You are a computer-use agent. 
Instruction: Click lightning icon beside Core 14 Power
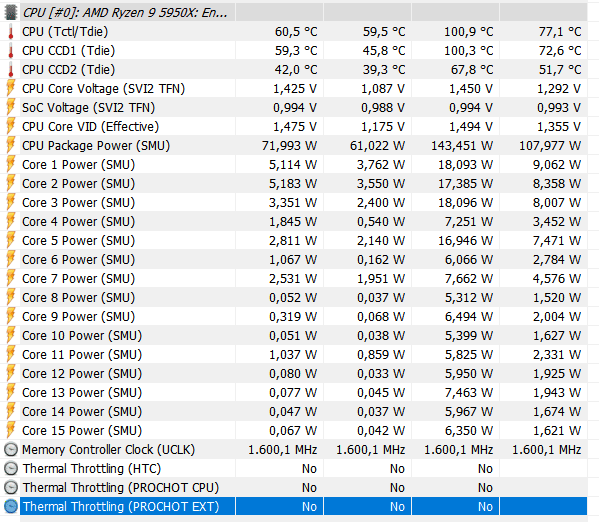coord(11,411)
